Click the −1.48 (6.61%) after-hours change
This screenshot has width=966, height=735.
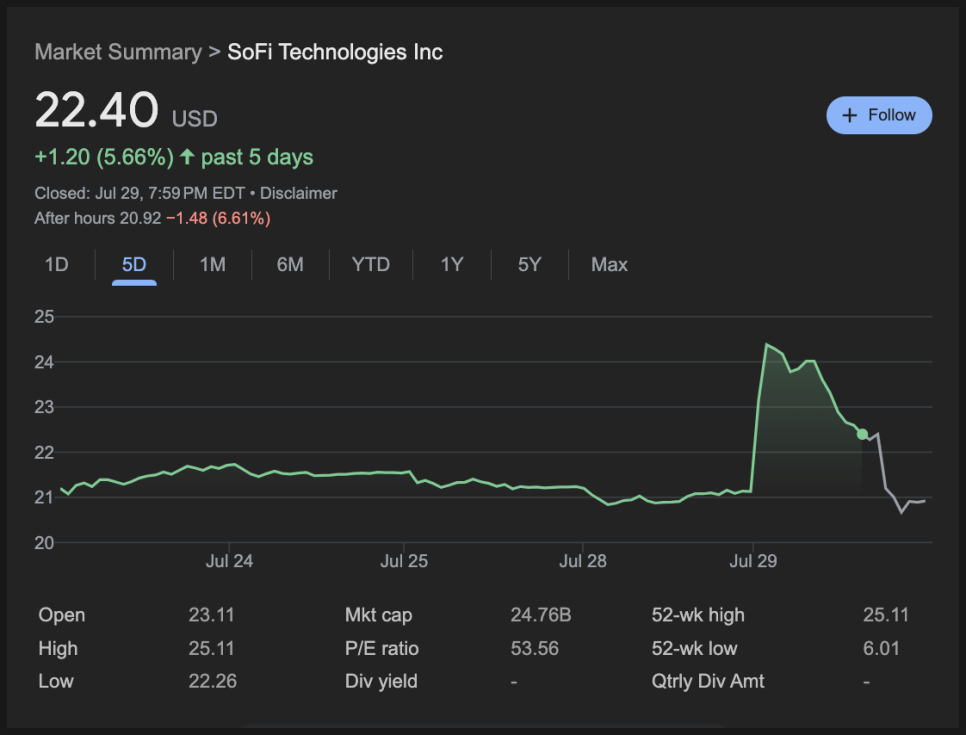point(218,218)
